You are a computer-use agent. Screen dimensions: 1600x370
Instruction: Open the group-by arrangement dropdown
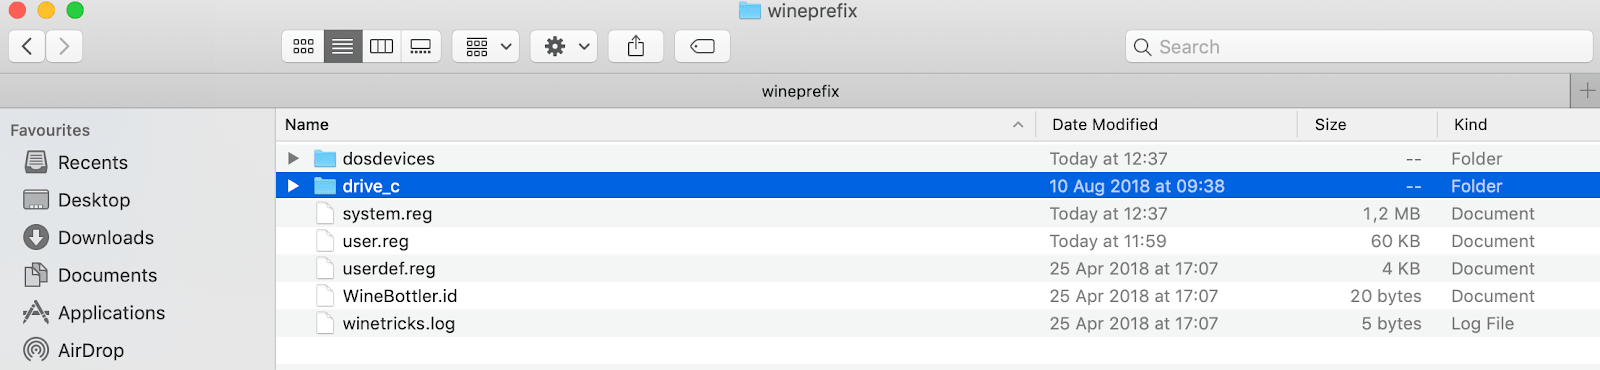coord(486,46)
